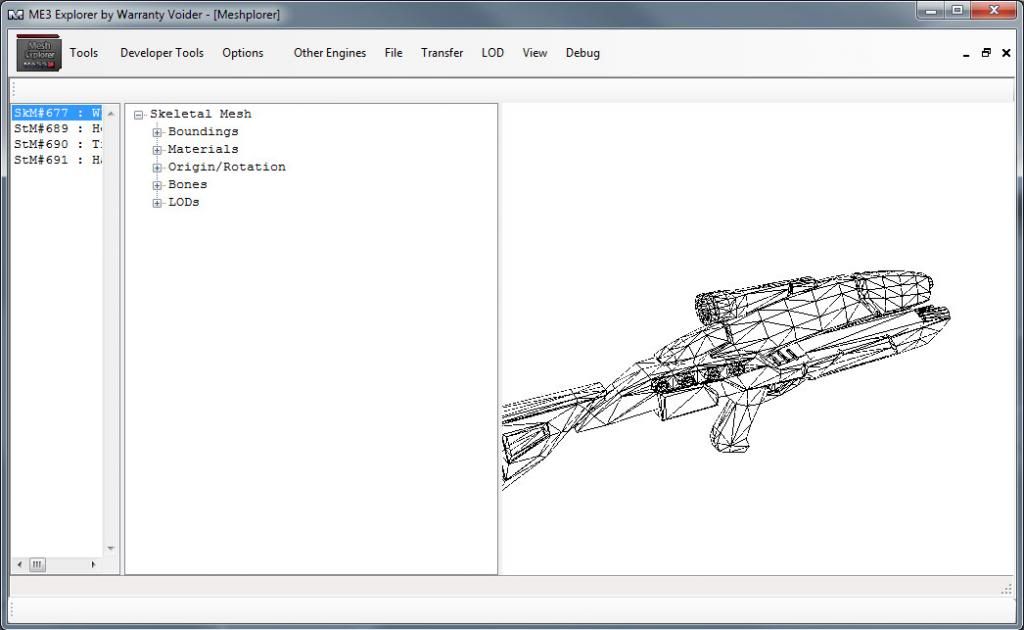
Task: Collapse the Skeletal Mesh tree node
Action: click(138, 115)
